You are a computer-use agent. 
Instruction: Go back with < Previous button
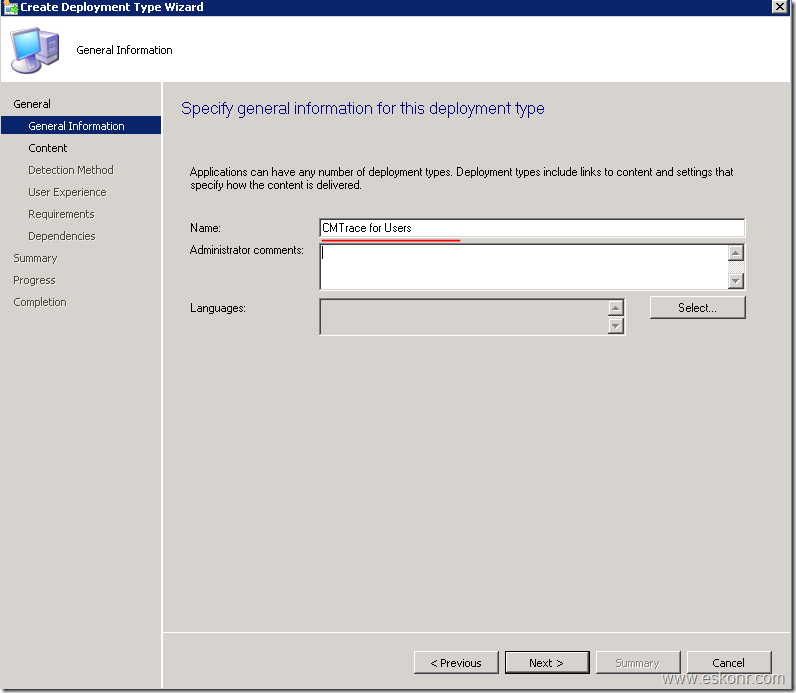pos(456,663)
